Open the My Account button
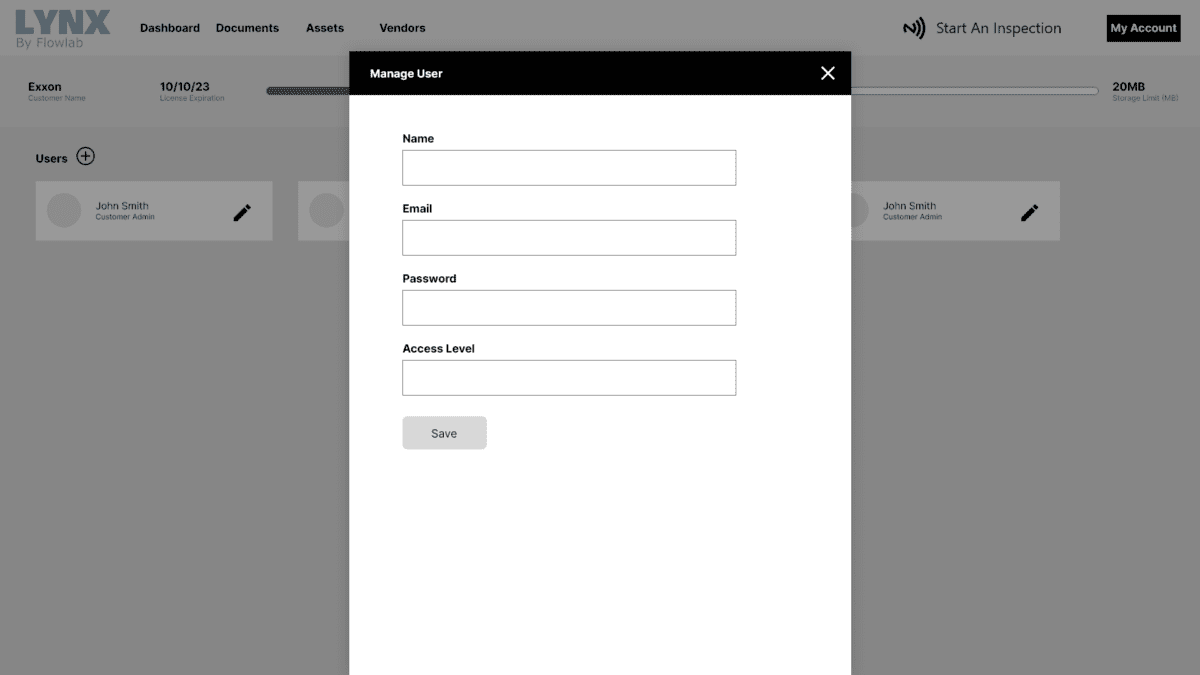The image size is (1200, 675). [x=1143, y=28]
